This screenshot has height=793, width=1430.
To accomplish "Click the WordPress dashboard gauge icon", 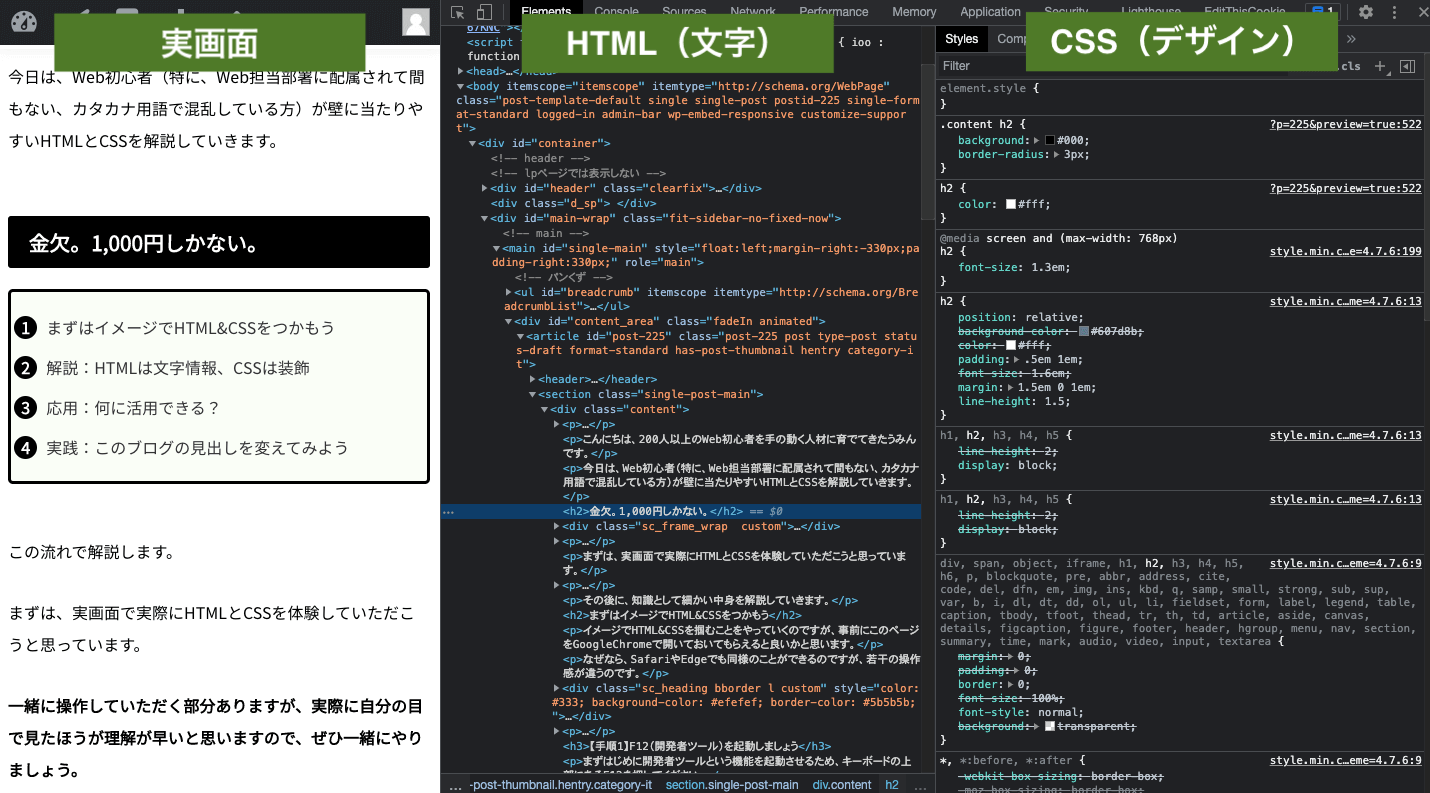I will click(x=22, y=22).
